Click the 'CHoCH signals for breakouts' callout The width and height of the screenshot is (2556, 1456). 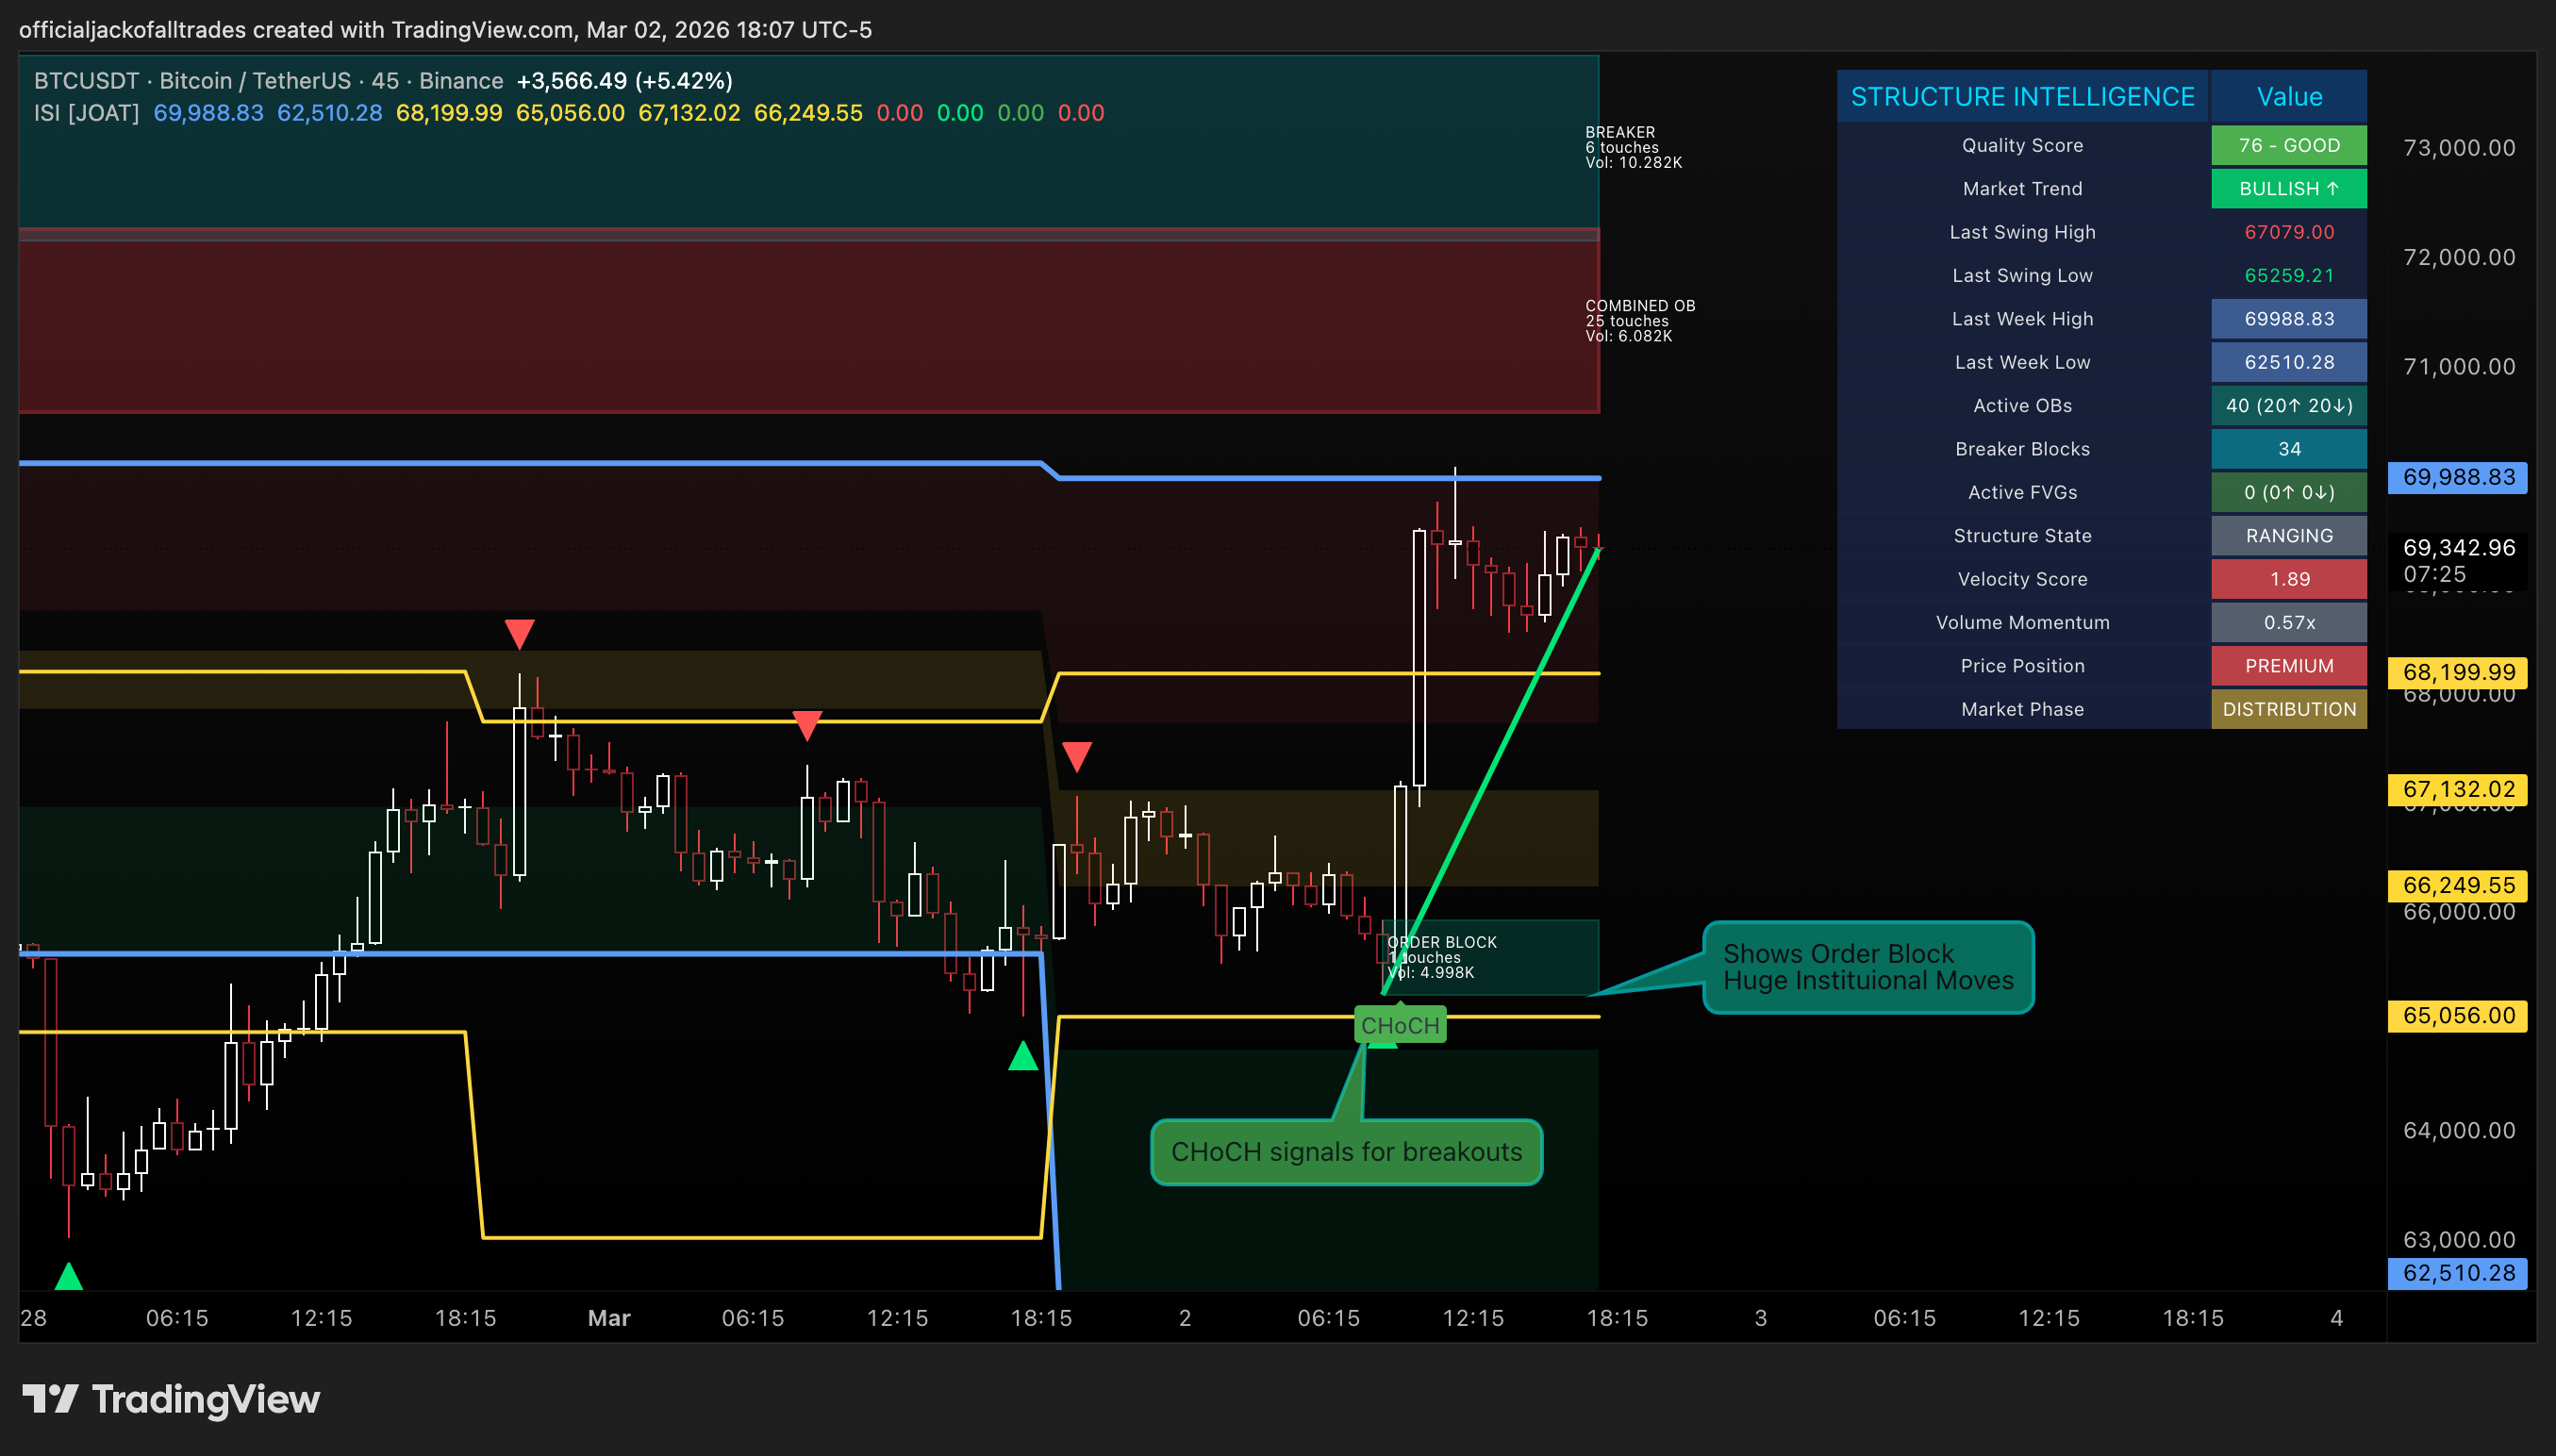coord(1346,1152)
